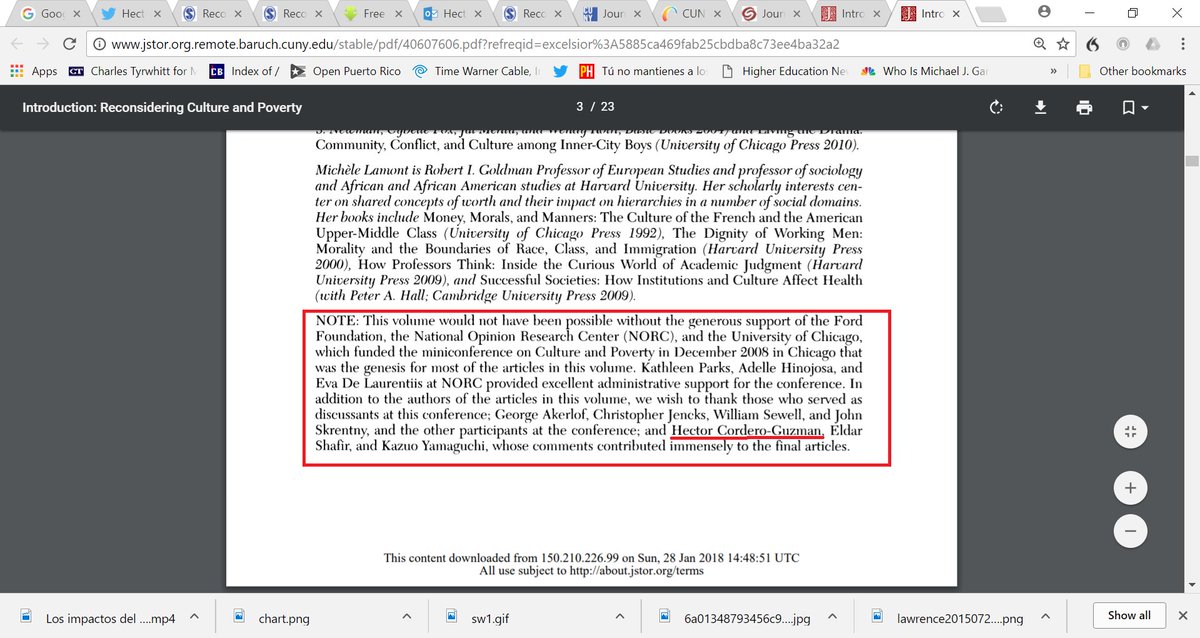Image resolution: width=1200 pixels, height=638 pixels.
Task: Open the Time Warner Cable bookmark
Action: click(x=476, y=71)
